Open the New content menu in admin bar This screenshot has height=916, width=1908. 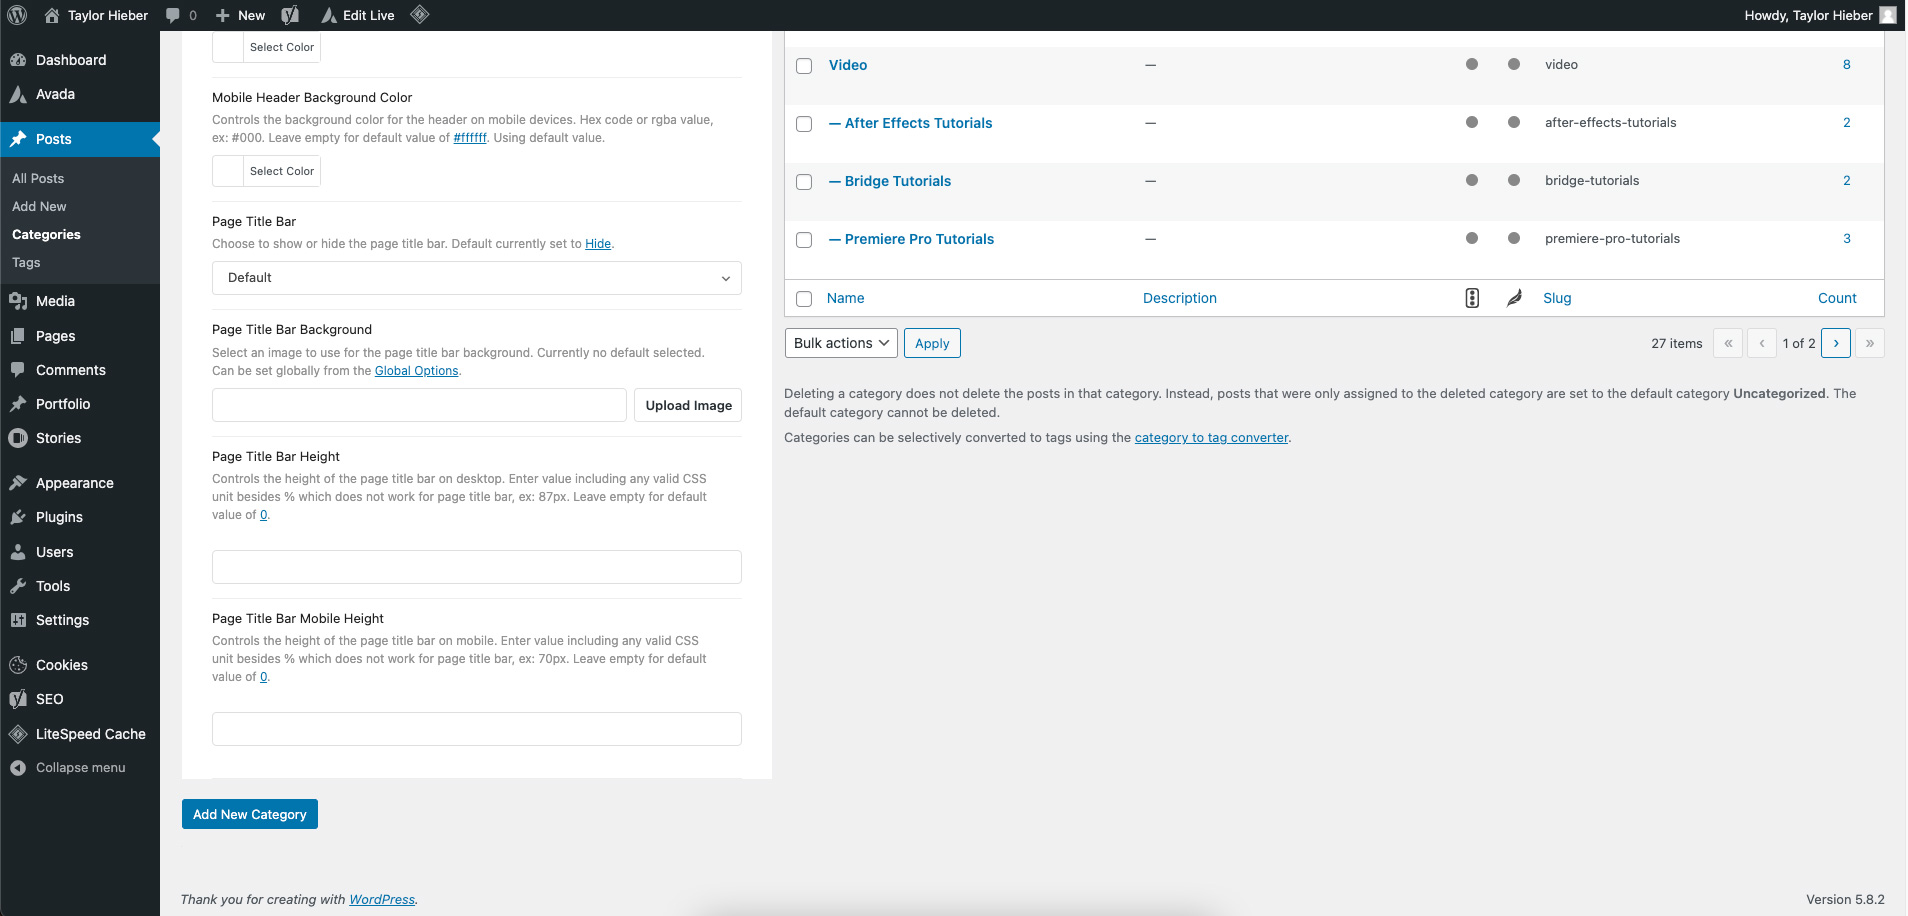[240, 15]
